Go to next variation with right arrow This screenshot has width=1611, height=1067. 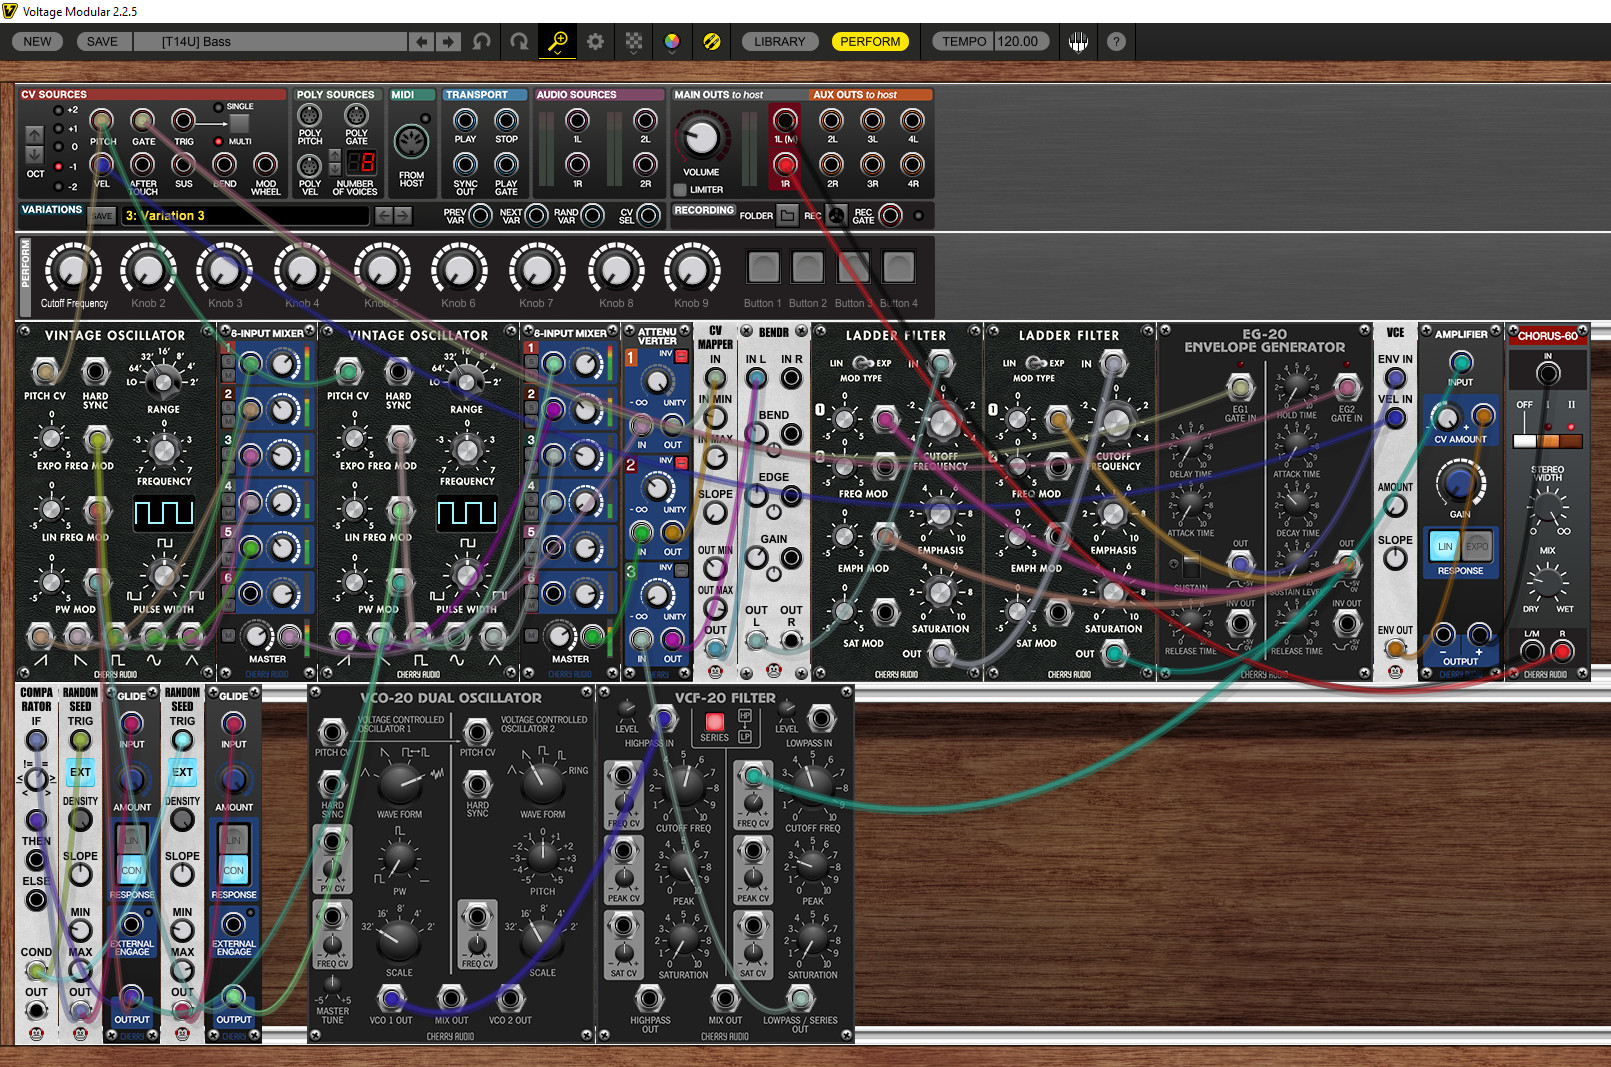pos(403,215)
